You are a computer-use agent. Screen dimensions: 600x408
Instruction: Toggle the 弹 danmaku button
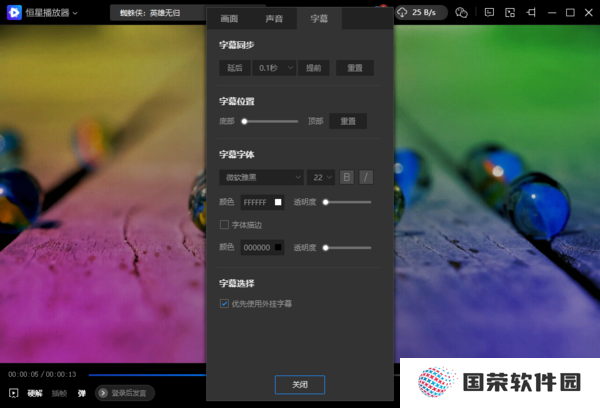tap(82, 393)
